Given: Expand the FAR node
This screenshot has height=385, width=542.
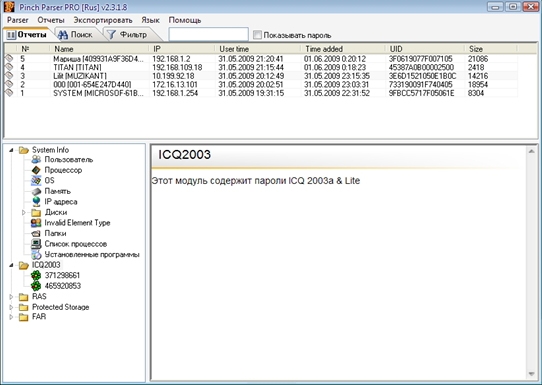Looking at the screenshot, I should pyautogui.click(x=11, y=317).
